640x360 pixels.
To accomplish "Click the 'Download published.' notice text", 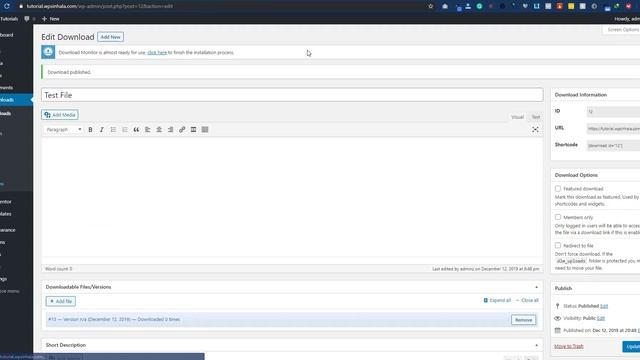I will [69, 72].
